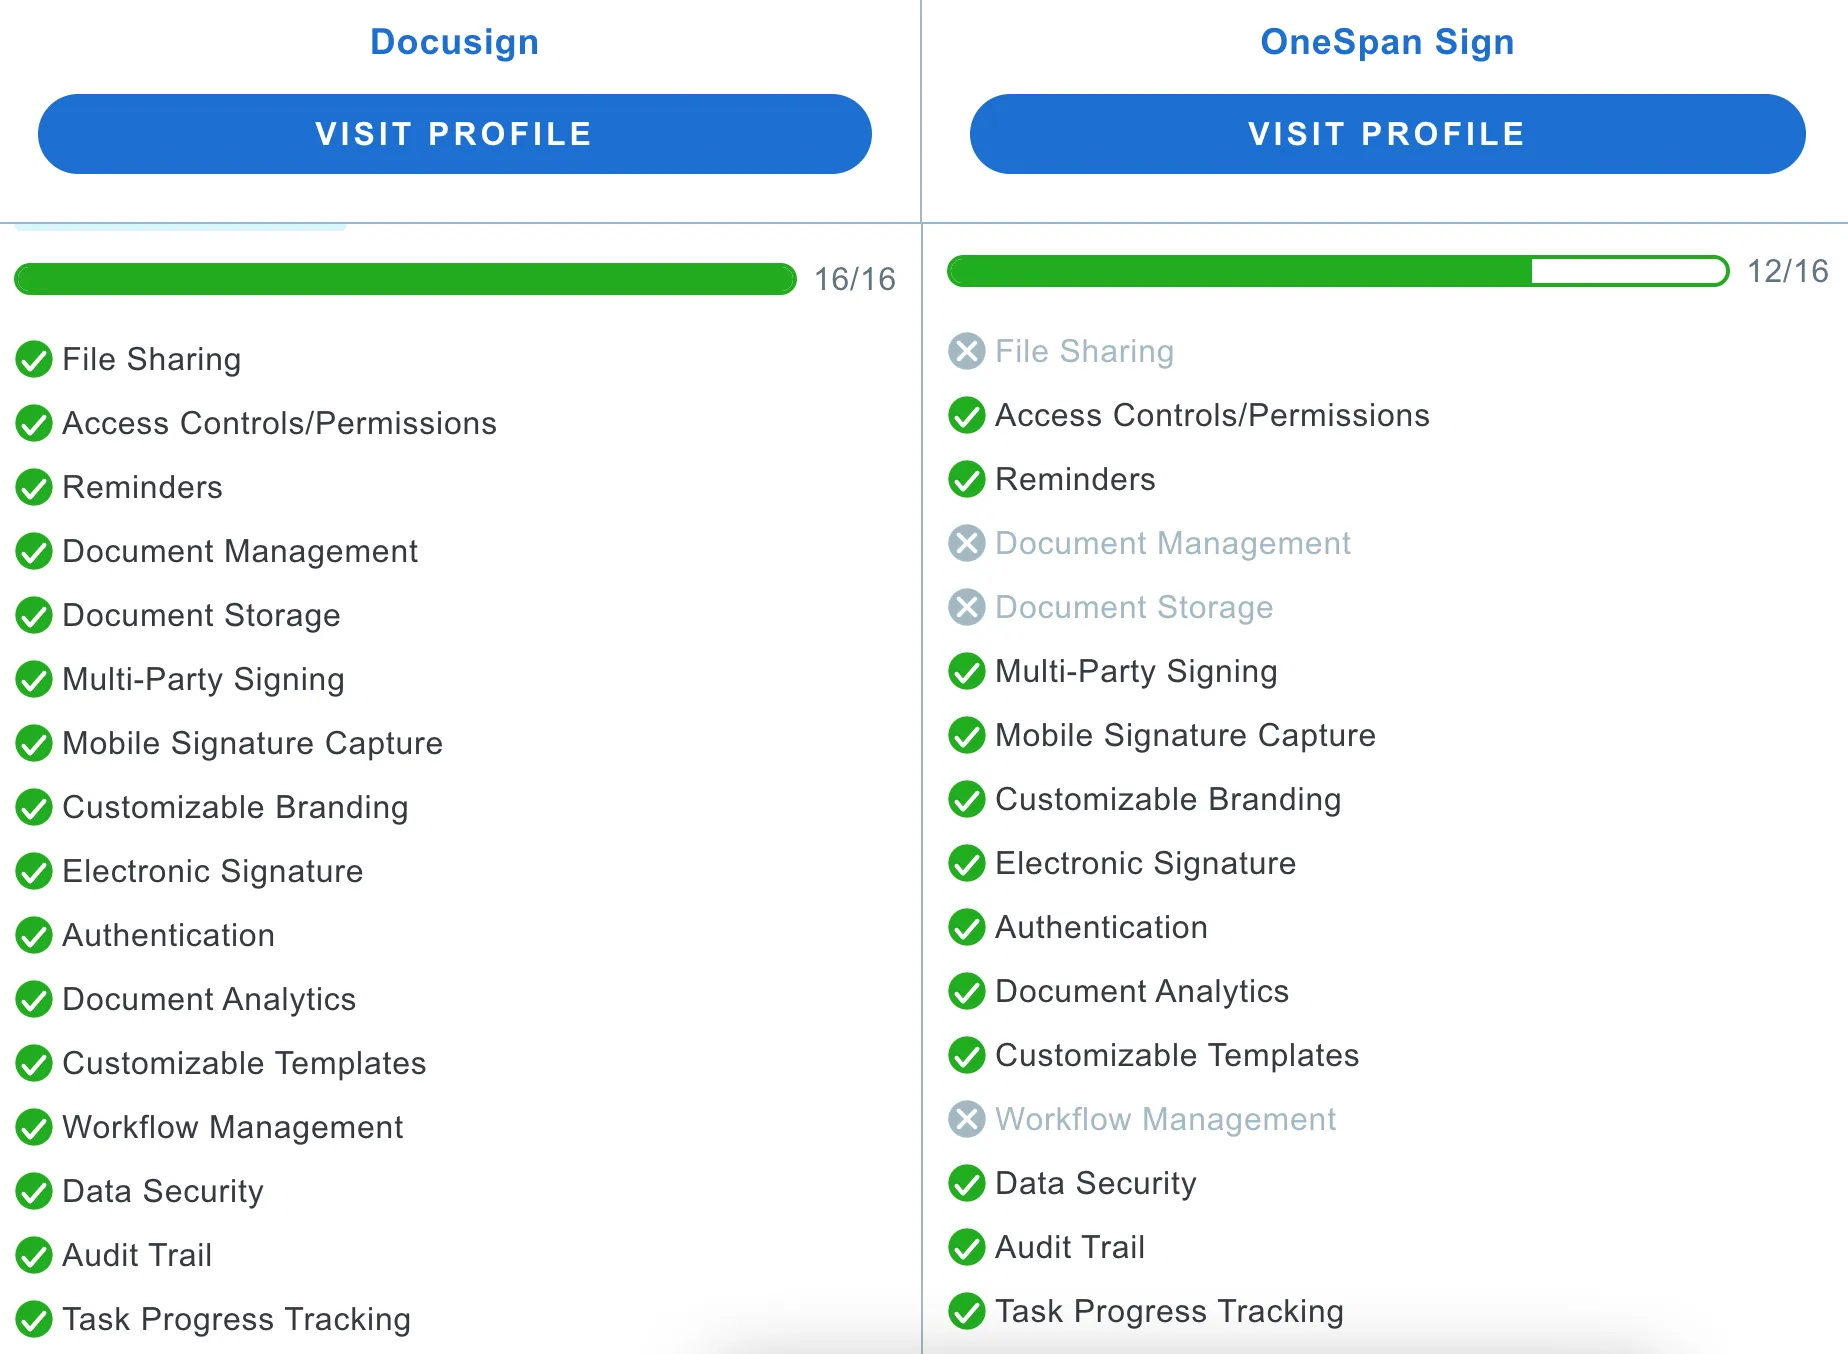
Task: Click the X icon beside OneSpan's Document Storage
Action: pyautogui.click(x=966, y=607)
